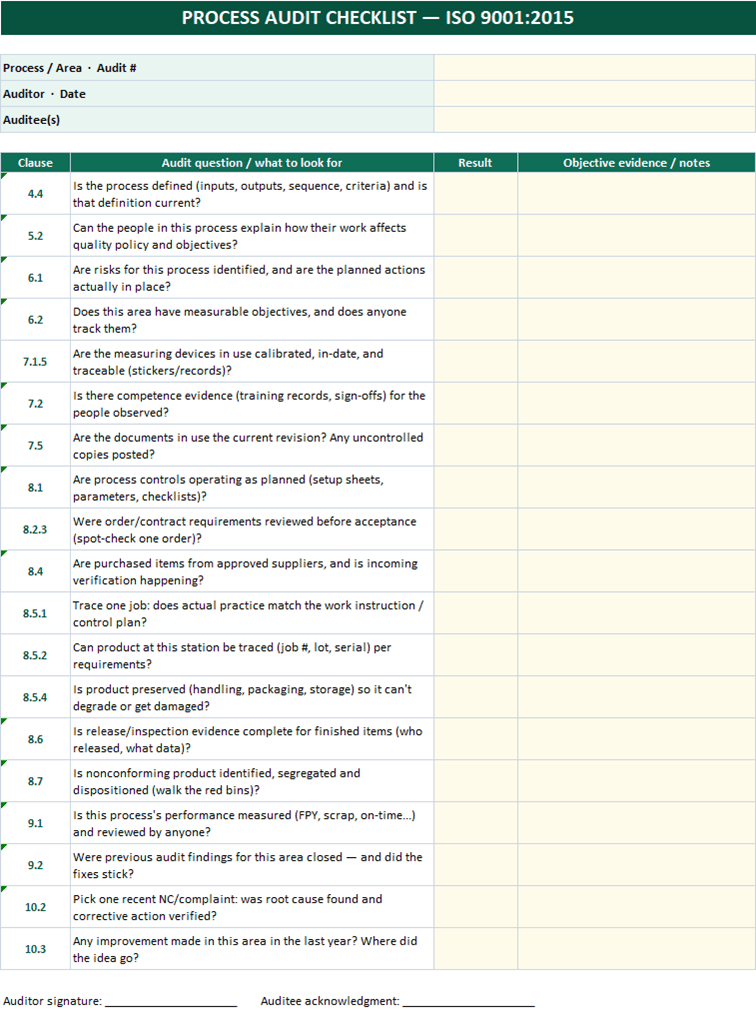Select the question about previous audit findings closed
This screenshot has width=756, height=1010.
(x=252, y=864)
